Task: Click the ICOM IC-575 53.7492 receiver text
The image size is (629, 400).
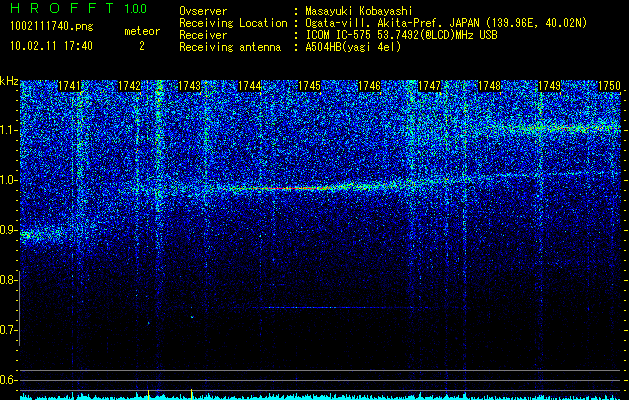Action: 401,35
